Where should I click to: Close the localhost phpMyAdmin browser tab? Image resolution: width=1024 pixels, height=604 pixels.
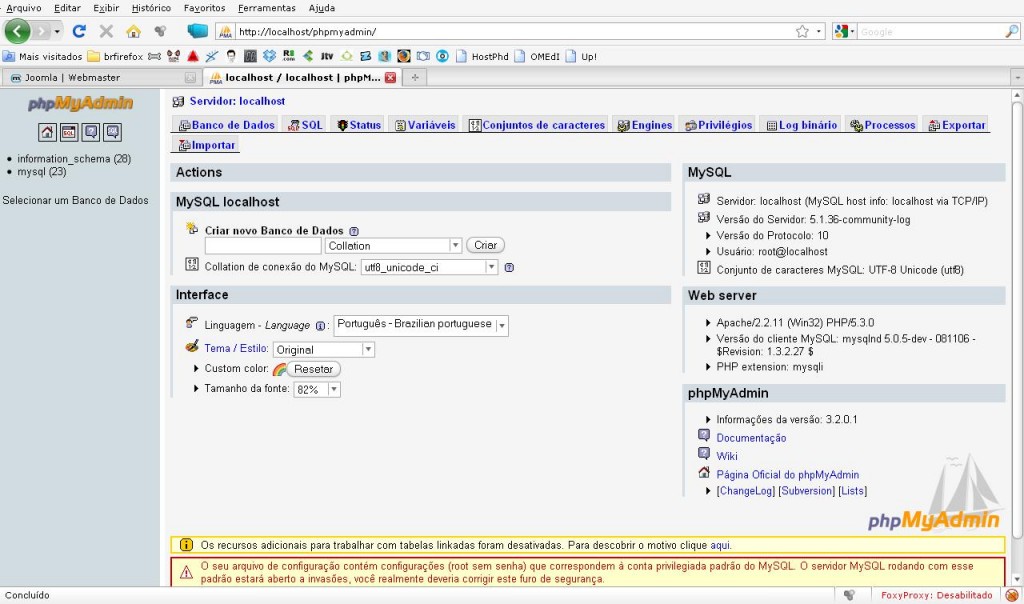391,77
